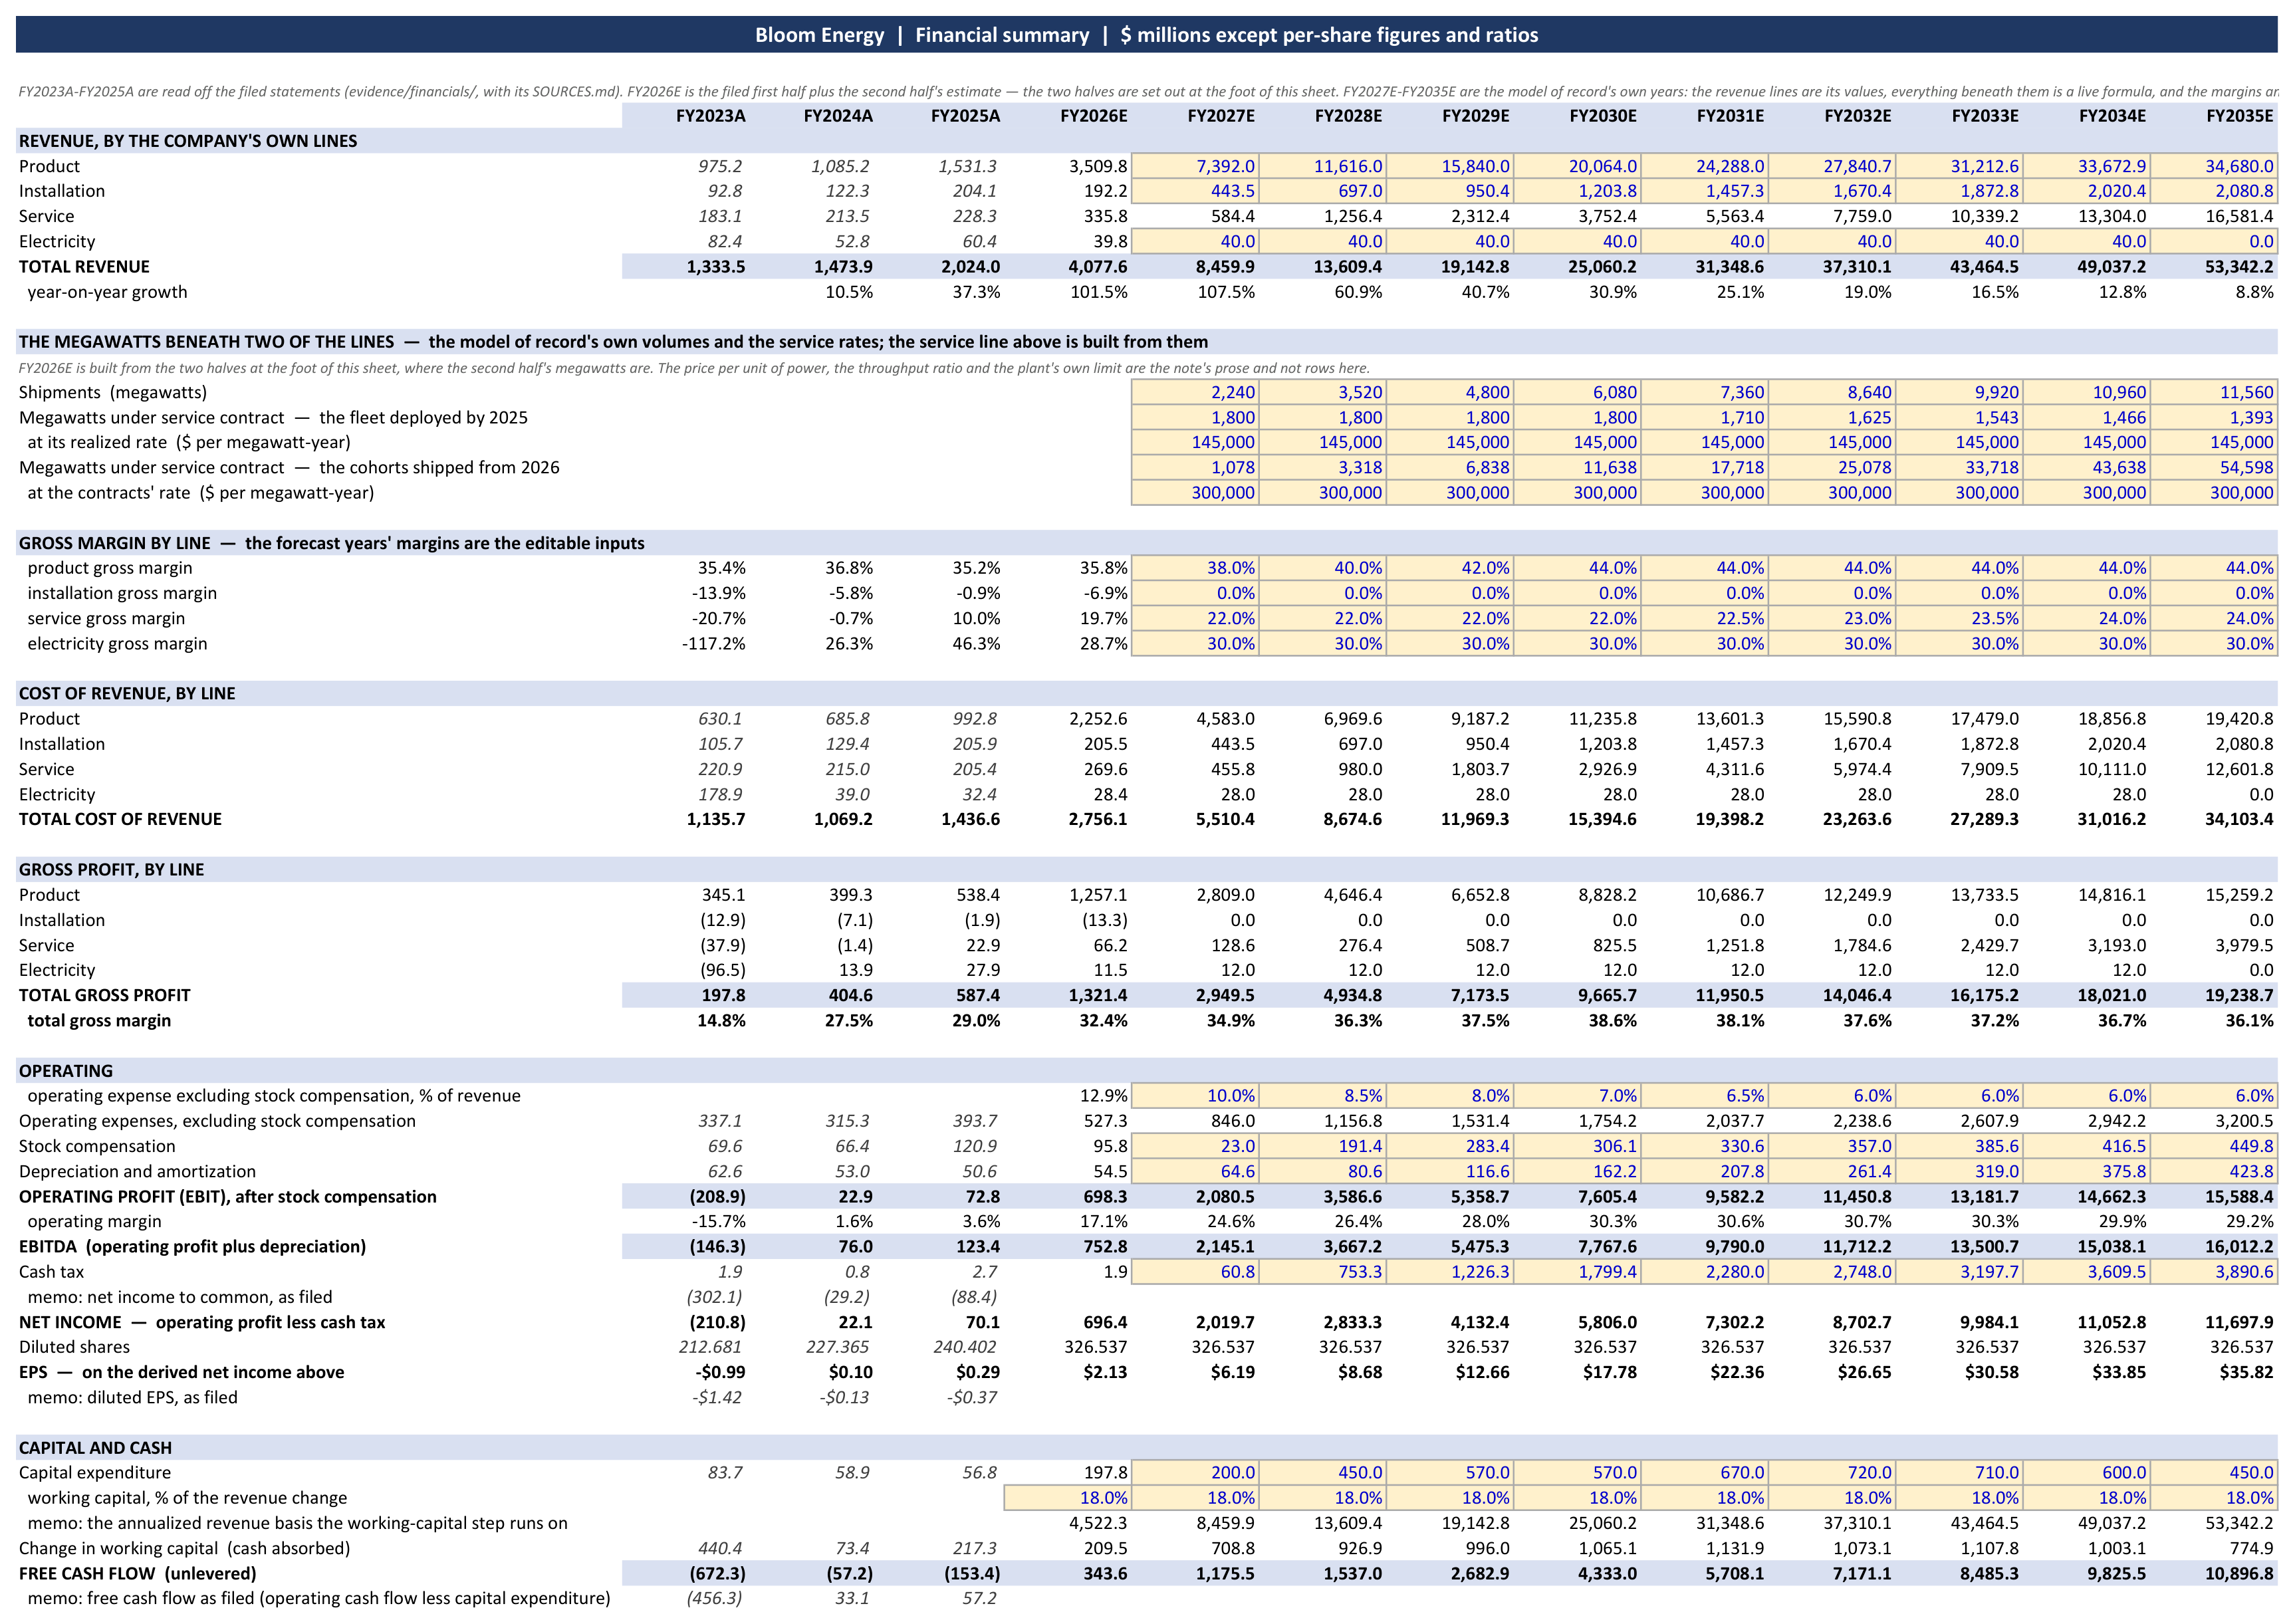Click the FY2026E working capital percent input 18.0%
Viewport: 2295px width, 1624px height.
(x=1067, y=1498)
